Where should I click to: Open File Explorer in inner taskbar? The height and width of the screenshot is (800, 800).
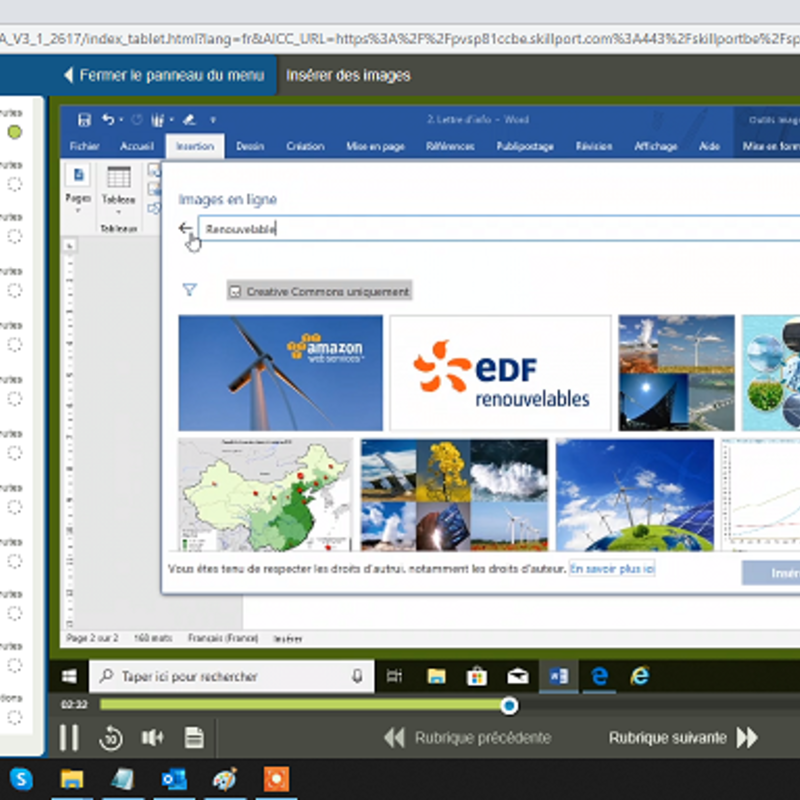click(x=436, y=677)
